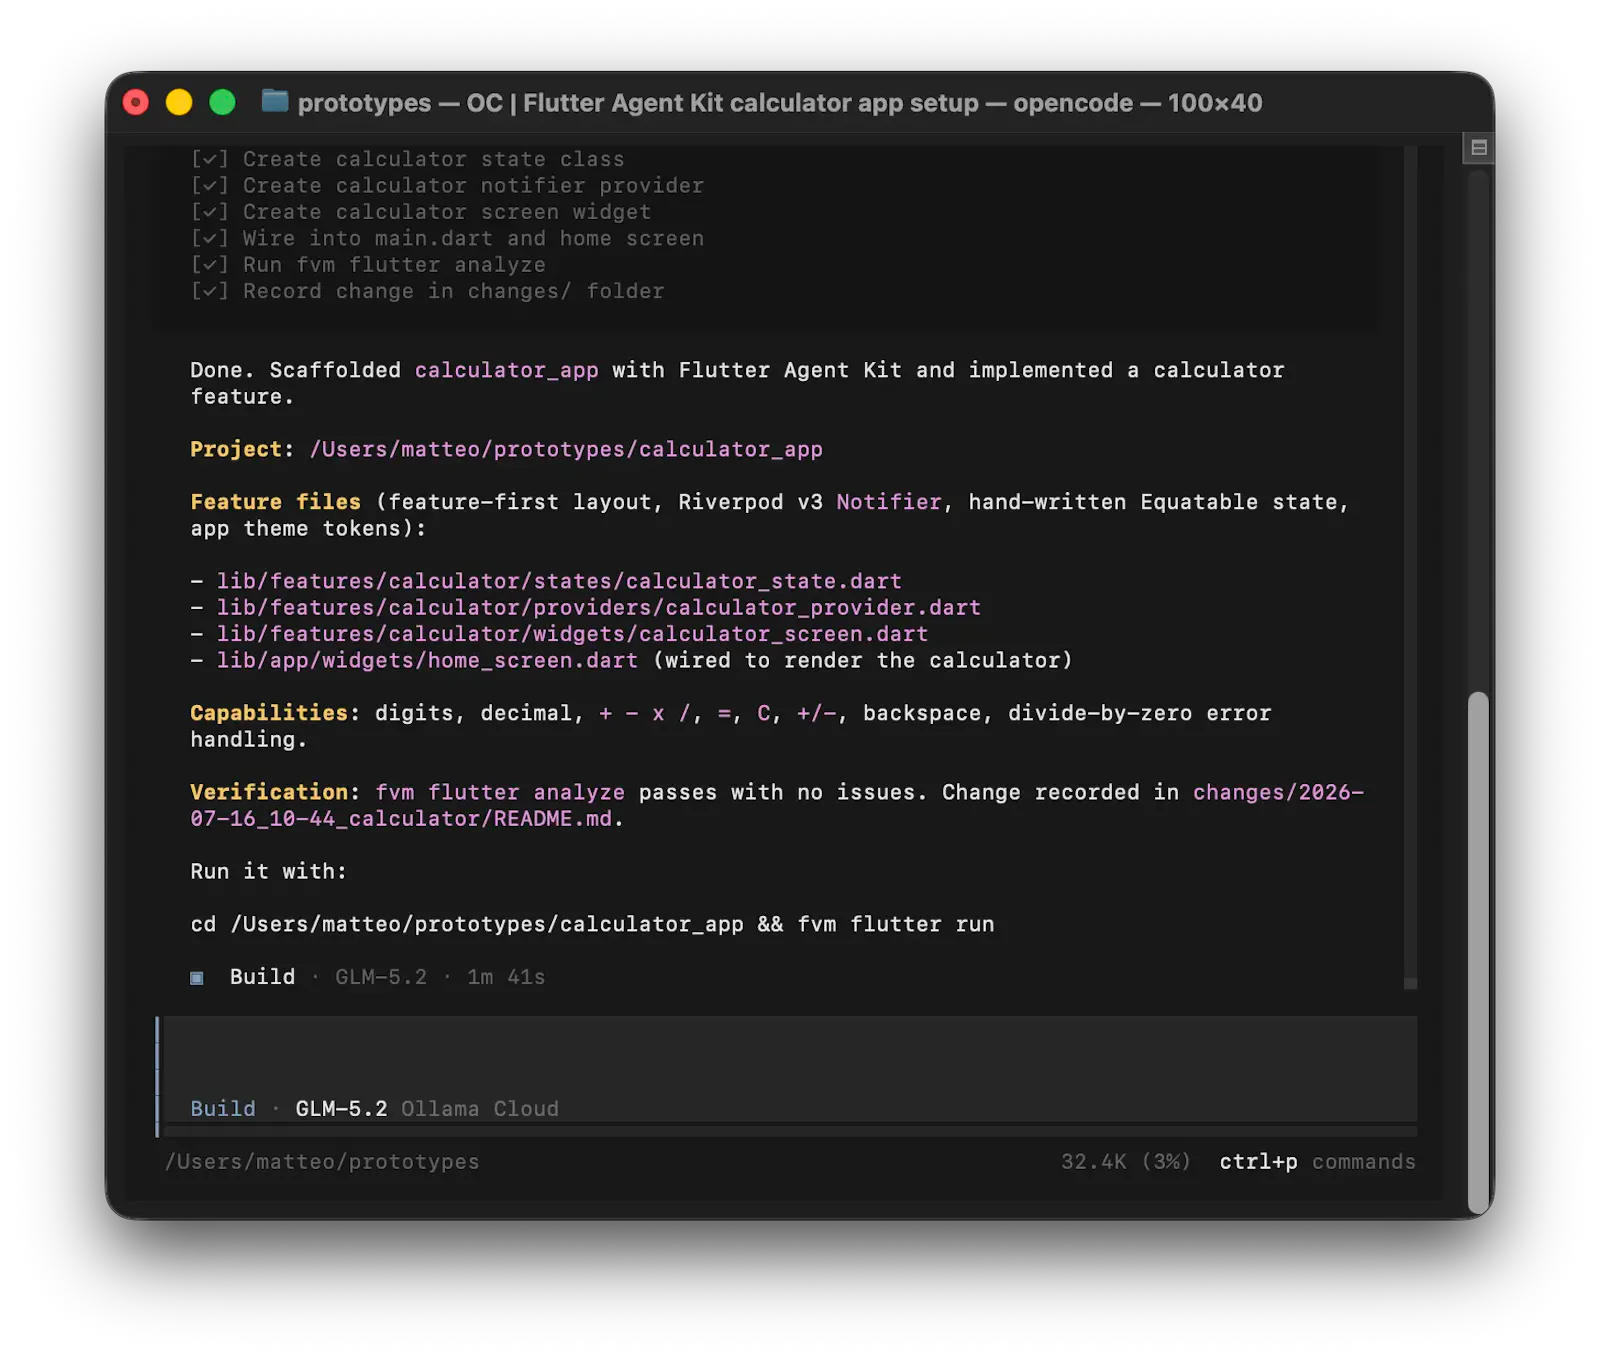Viewport: 1600px width, 1359px height.
Task: Click the calculator_state.dart file path
Action: tap(559, 581)
